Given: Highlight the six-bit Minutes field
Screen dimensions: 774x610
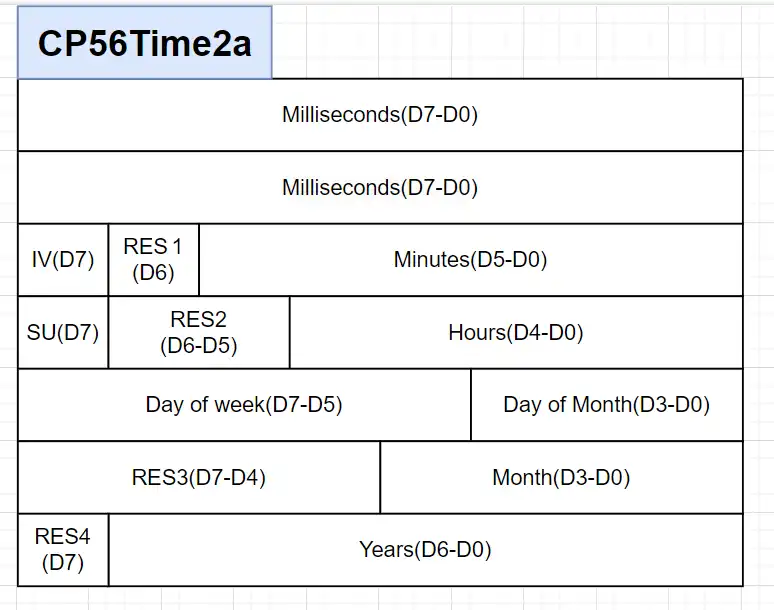Looking at the screenshot, I should [x=470, y=260].
